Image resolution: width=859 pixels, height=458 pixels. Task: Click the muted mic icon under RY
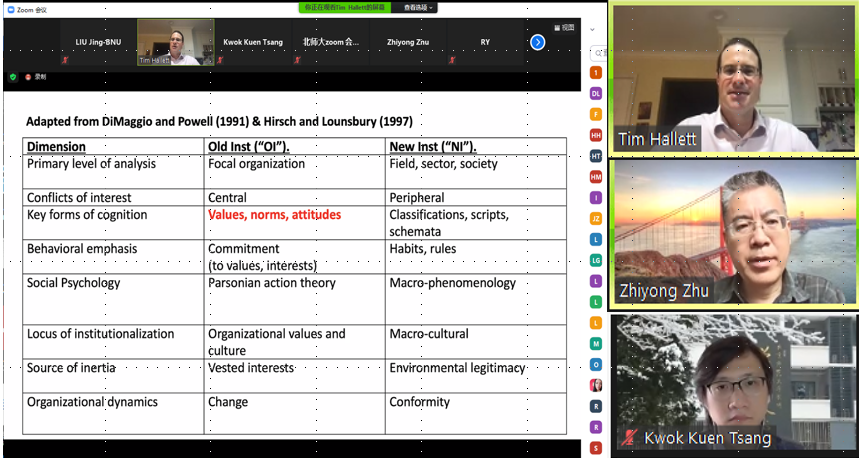pyautogui.click(x=452, y=60)
